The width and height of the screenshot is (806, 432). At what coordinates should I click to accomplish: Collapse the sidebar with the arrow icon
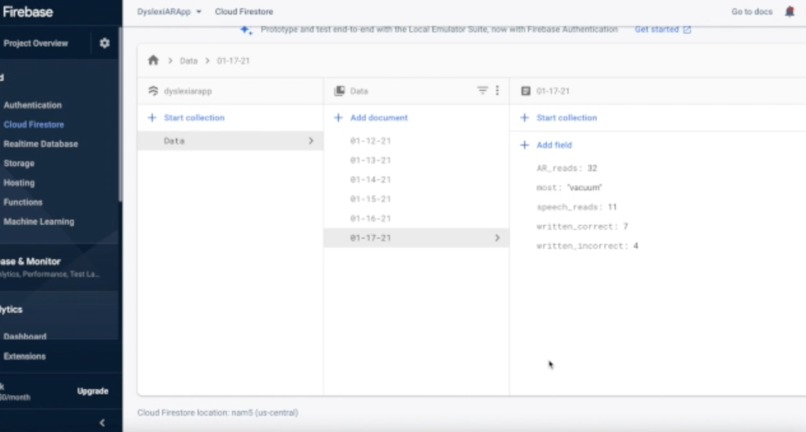point(102,423)
